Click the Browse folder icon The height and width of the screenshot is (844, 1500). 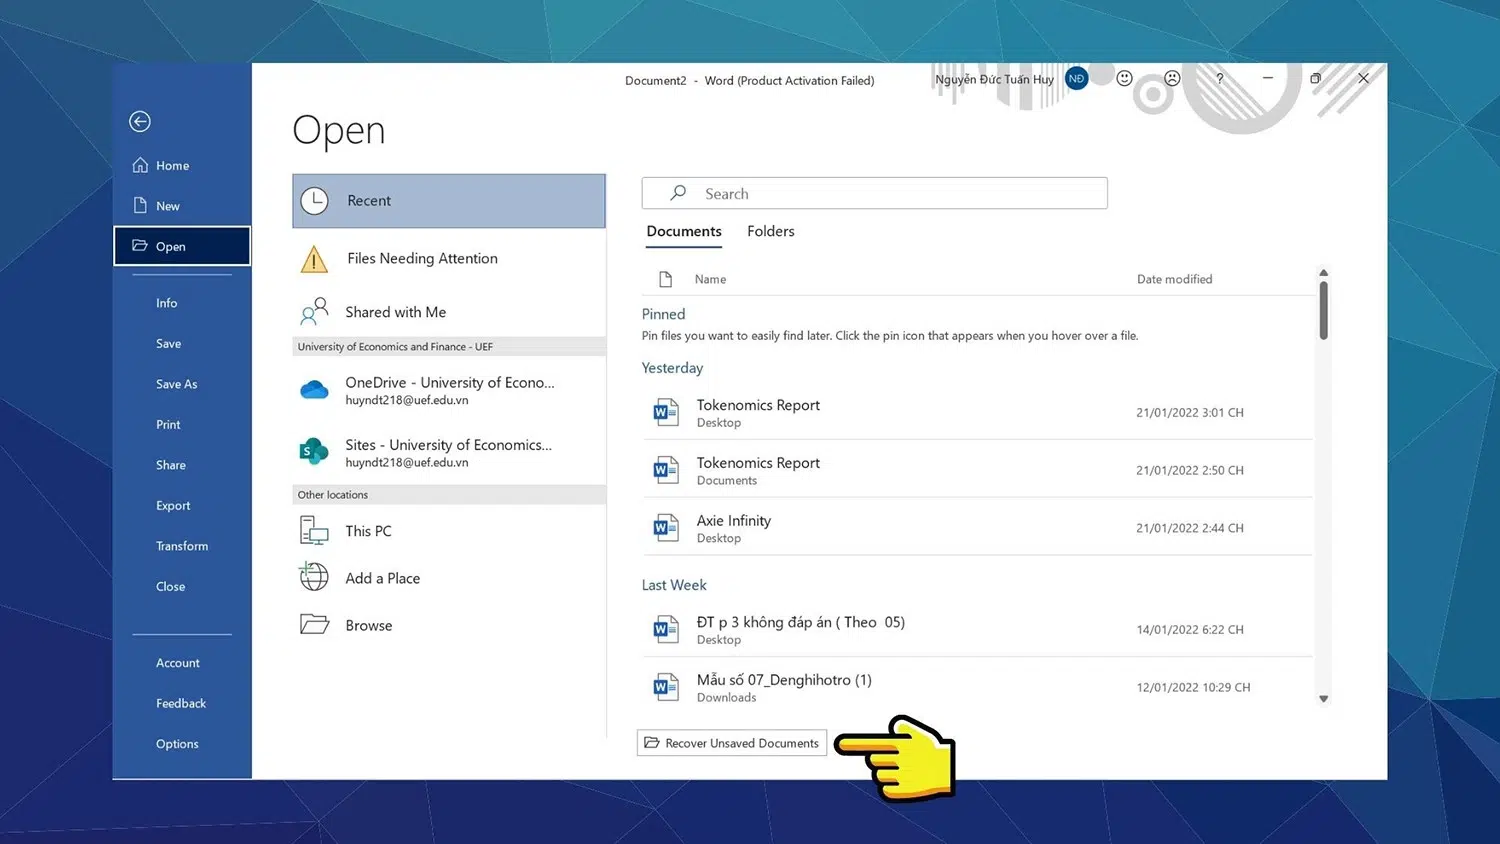[314, 625]
